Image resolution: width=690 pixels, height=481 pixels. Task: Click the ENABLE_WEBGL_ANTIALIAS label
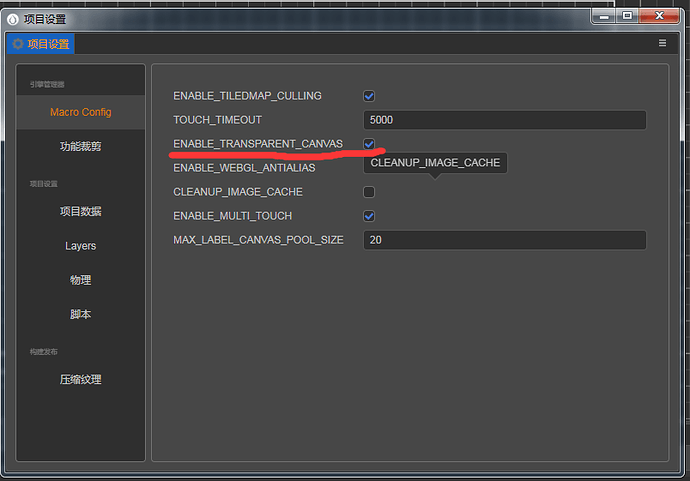pos(244,168)
